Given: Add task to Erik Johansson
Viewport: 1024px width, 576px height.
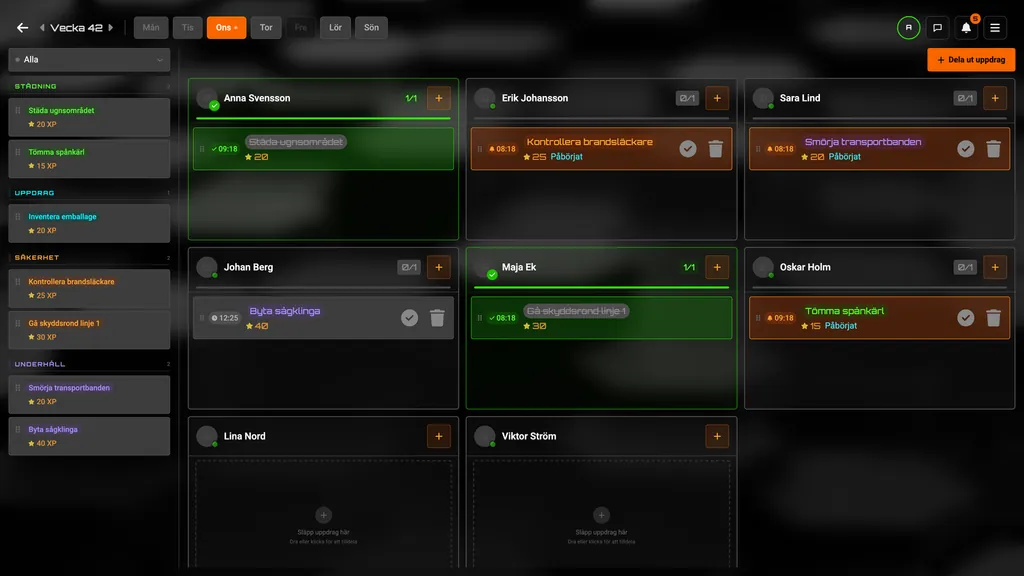Looking at the screenshot, I should 717,98.
